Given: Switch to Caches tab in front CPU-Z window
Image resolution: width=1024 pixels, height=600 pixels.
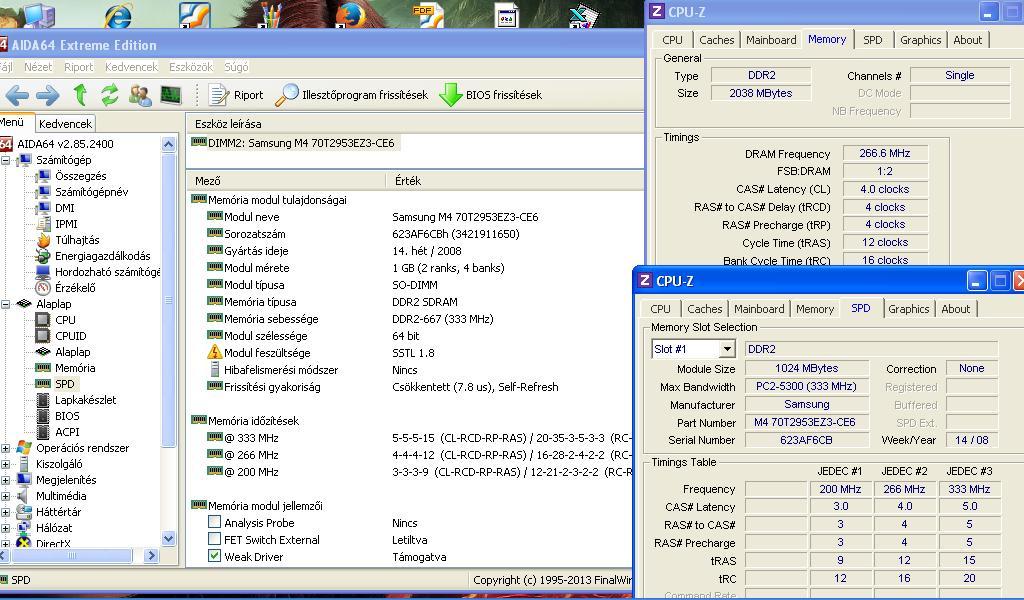Looking at the screenshot, I should coord(705,309).
